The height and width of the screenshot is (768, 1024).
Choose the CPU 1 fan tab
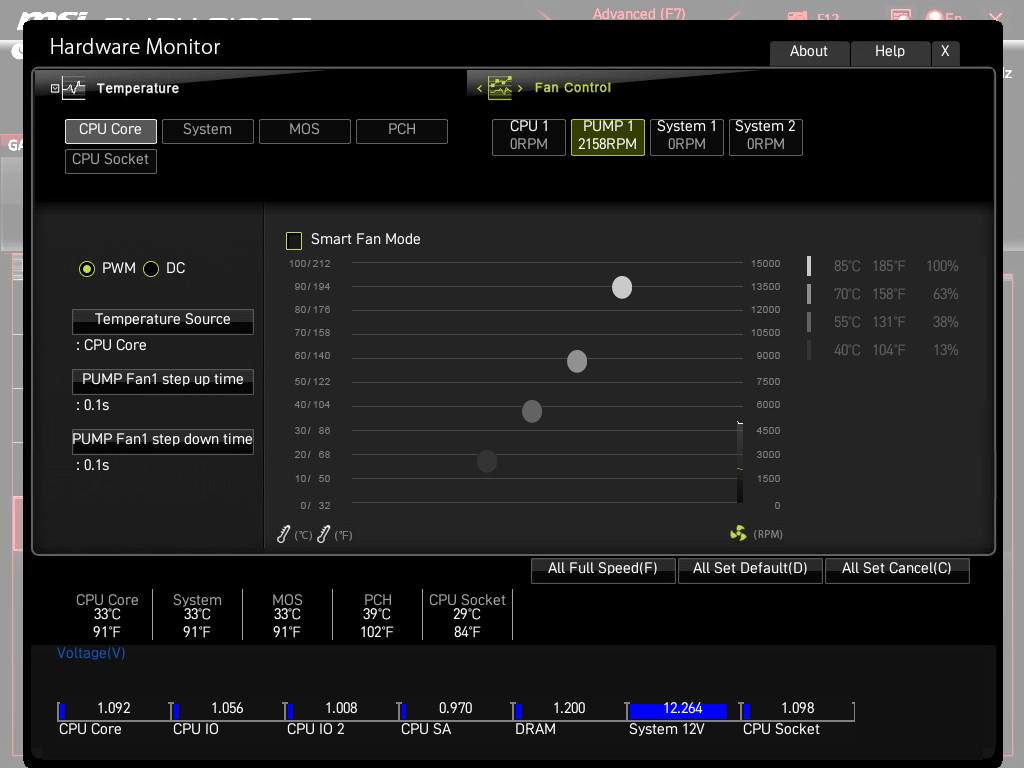click(529, 136)
